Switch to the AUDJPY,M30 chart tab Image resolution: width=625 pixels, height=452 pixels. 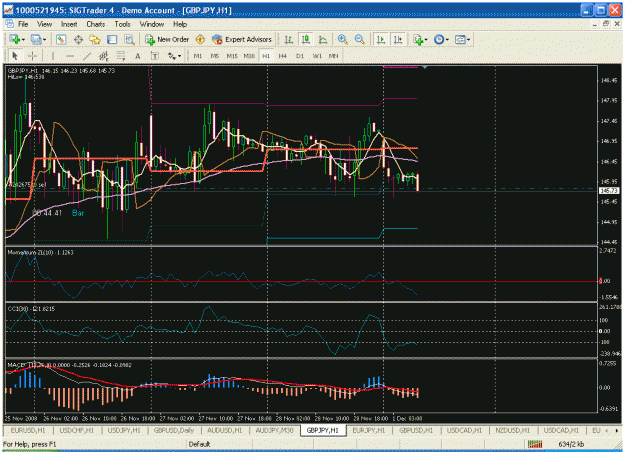274,430
